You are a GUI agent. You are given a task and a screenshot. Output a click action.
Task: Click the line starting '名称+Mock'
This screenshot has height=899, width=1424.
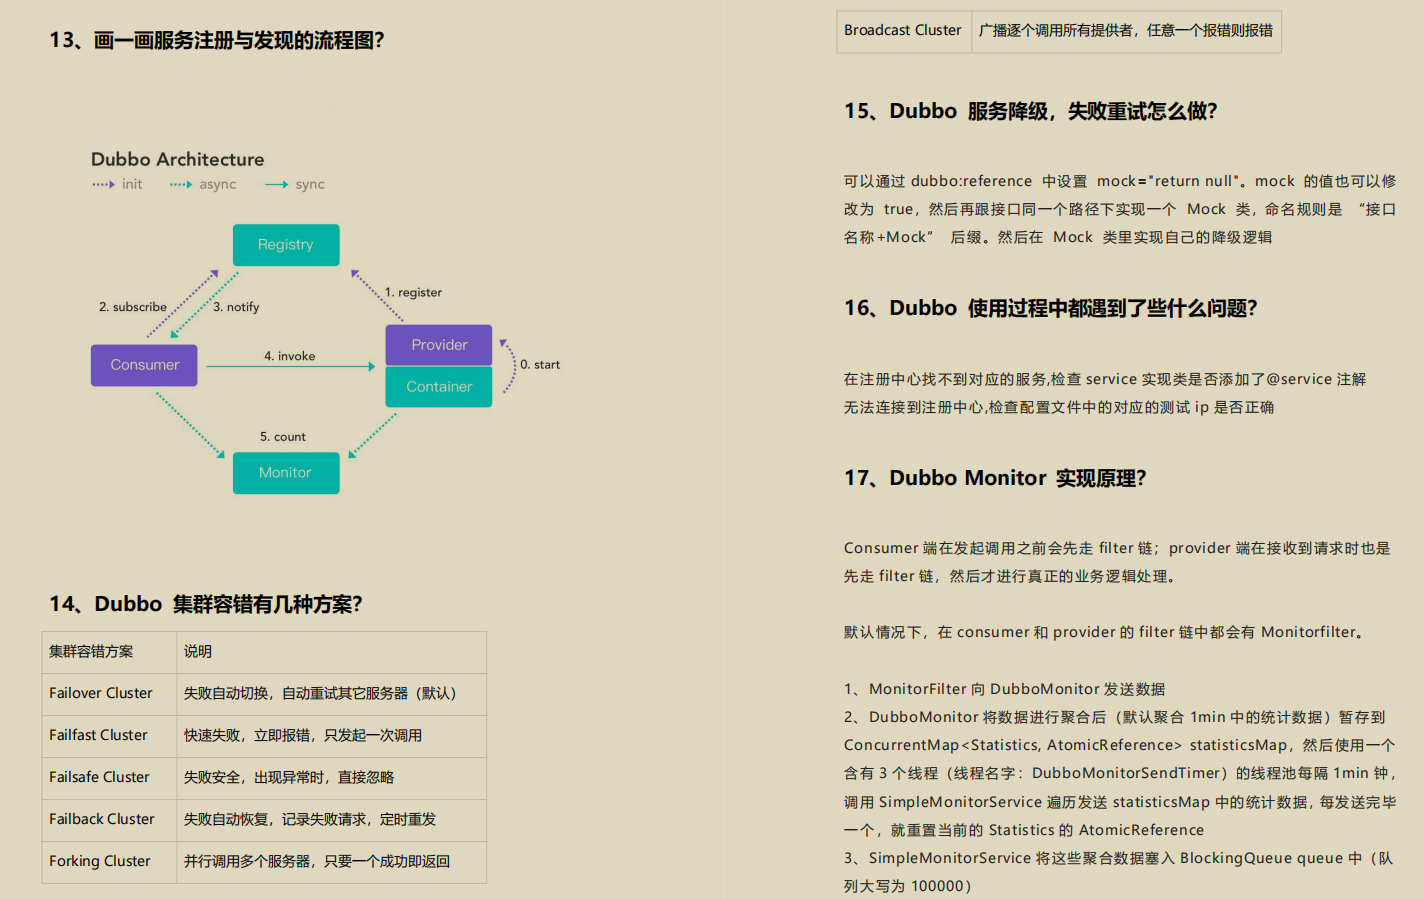tap(1058, 237)
